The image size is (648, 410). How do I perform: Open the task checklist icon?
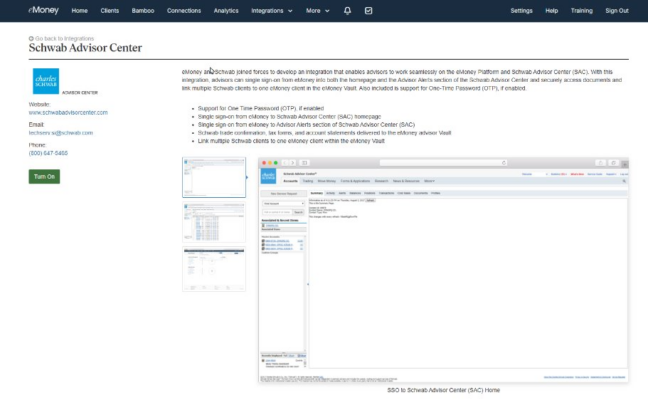click(x=368, y=11)
